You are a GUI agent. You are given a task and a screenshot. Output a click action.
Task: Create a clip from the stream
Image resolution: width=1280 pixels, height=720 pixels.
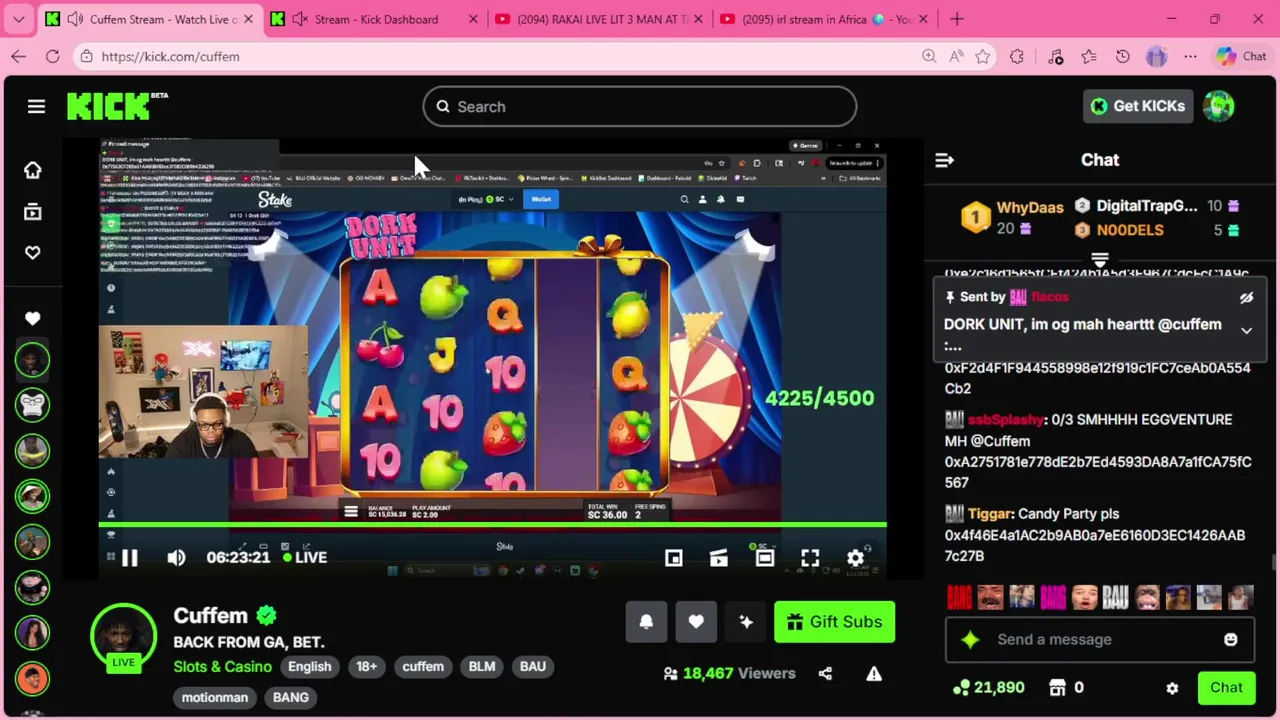coord(719,558)
